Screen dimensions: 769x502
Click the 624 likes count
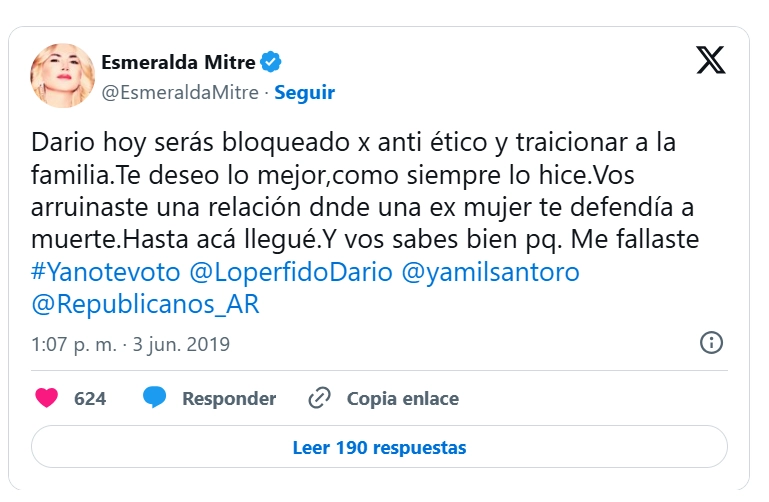click(x=90, y=398)
